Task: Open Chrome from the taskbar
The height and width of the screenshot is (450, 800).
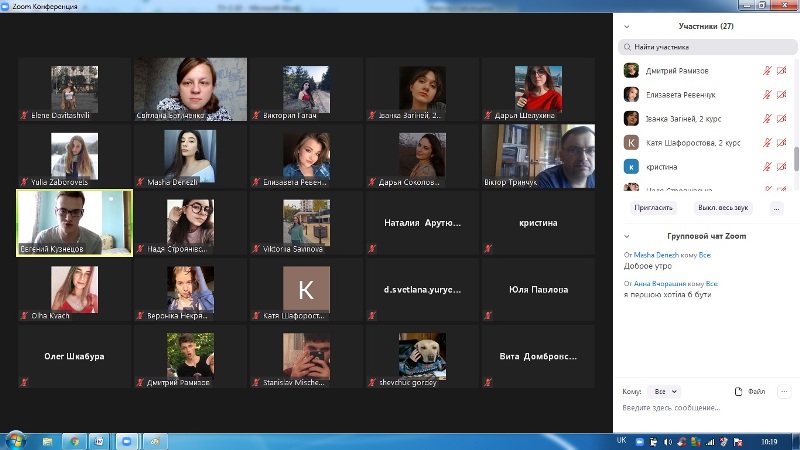Action: pyautogui.click(x=74, y=441)
